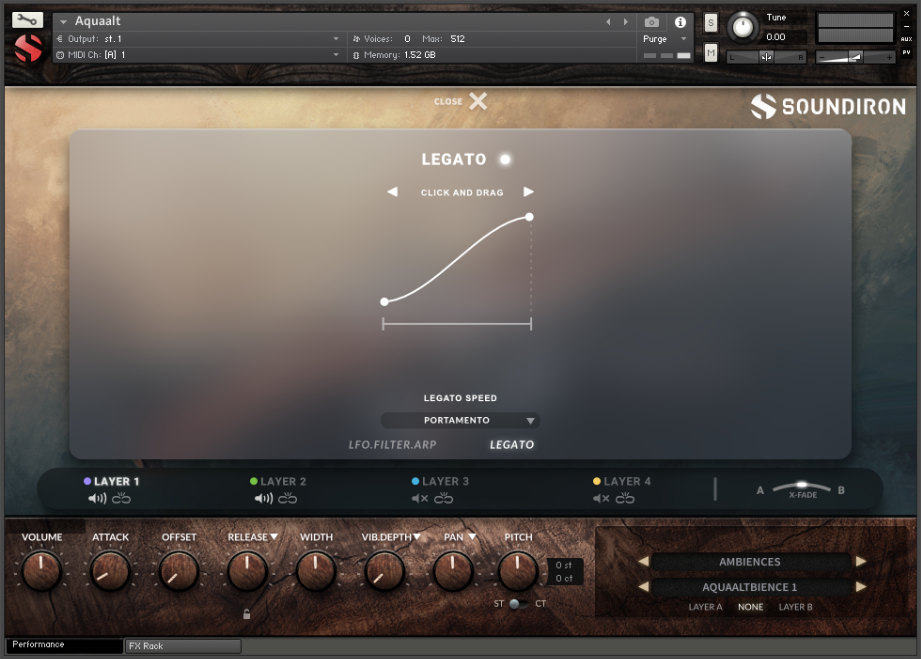This screenshot has height=659, width=921.
Task: Click the padlock icon below the Release knob
Action: point(246,612)
